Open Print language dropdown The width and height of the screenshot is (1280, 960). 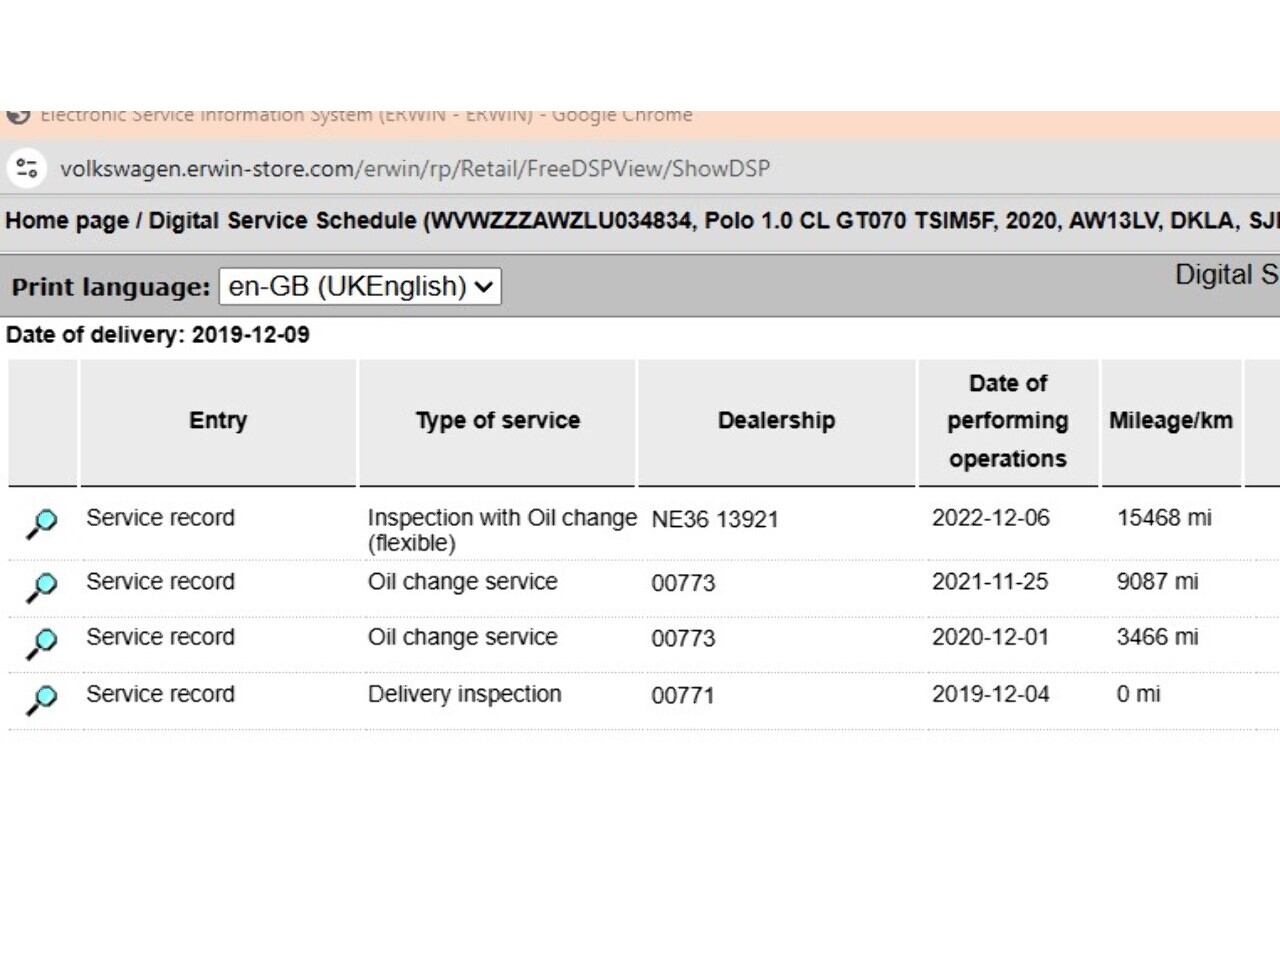point(360,286)
